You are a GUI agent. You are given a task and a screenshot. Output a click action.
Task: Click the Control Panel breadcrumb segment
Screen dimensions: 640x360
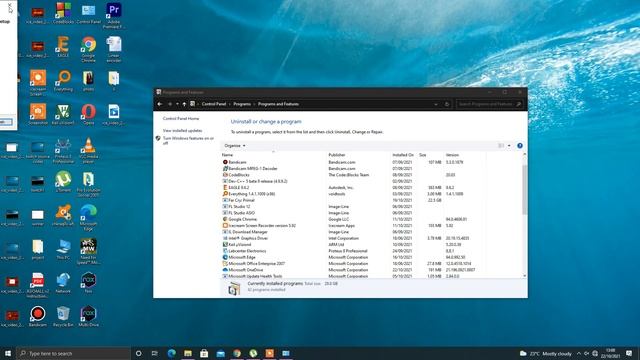coord(213,104)
